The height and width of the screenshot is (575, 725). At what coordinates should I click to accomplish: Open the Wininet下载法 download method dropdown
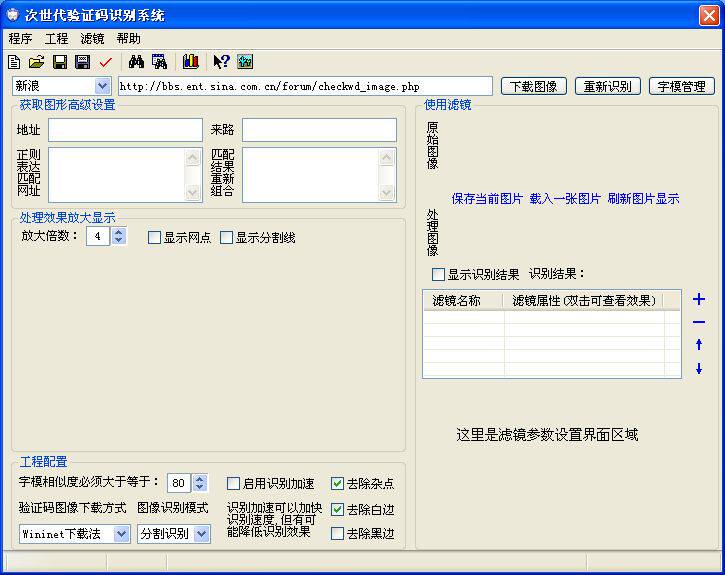[x=122, y=534]
